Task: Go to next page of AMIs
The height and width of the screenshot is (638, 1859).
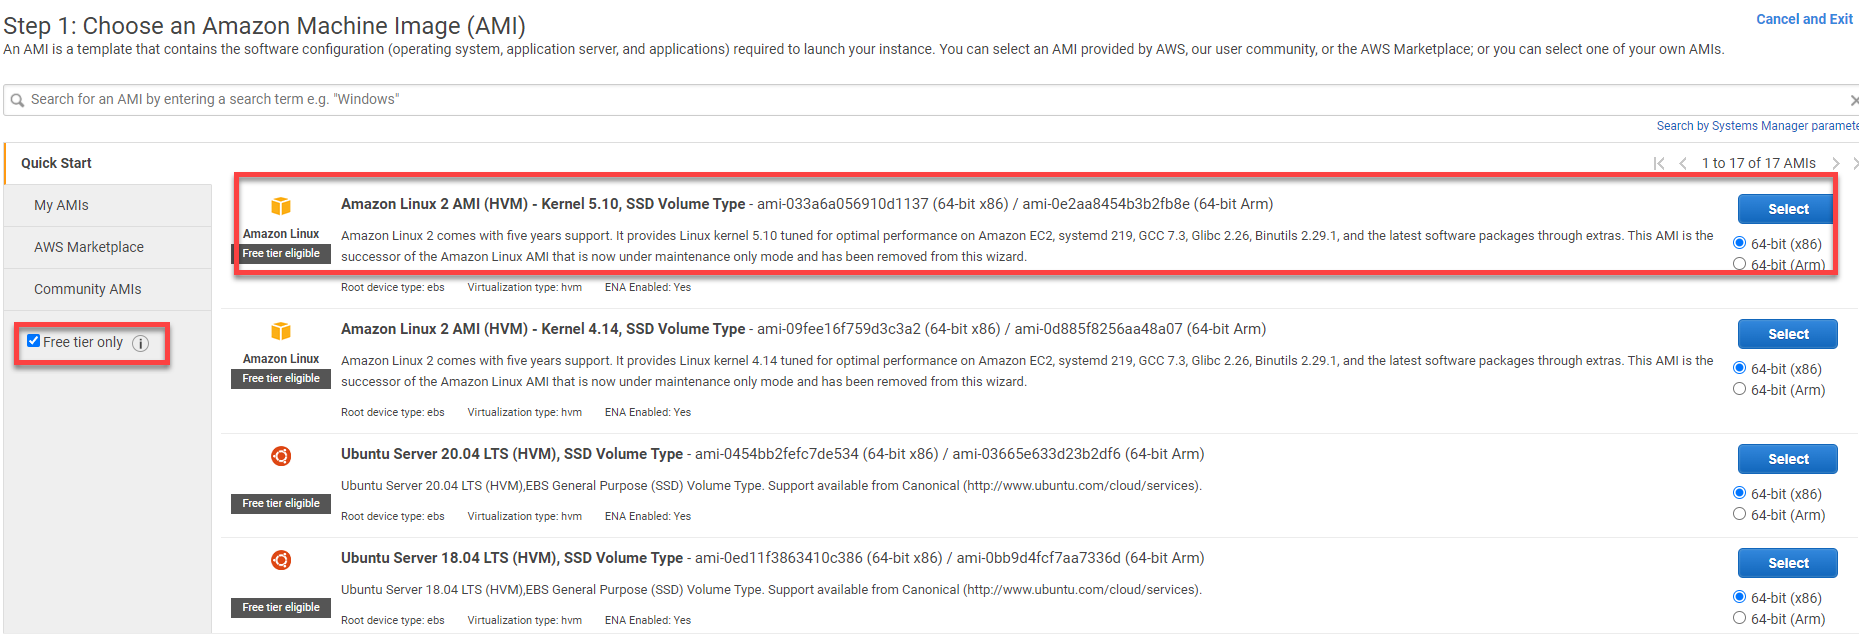Action: (x=1836, y=163)
